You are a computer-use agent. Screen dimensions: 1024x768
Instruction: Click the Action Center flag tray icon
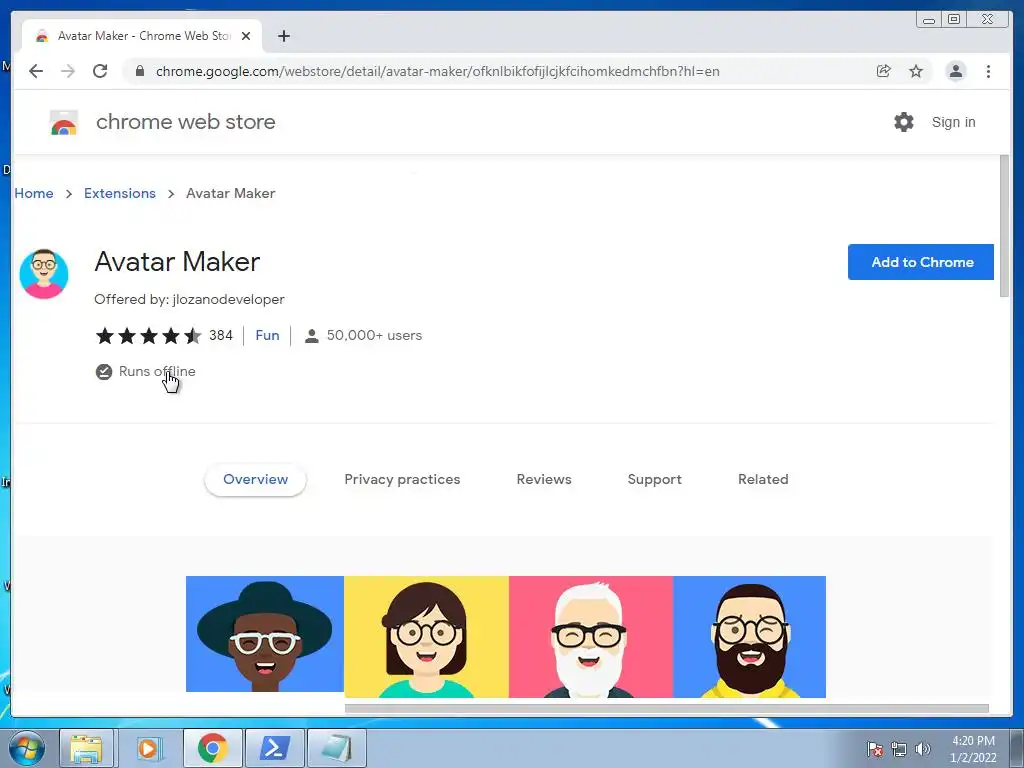(x=875, y=749)
